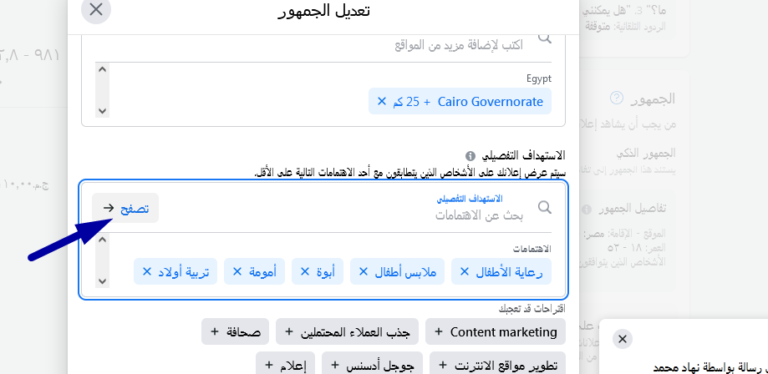Viewport: 768px width, 374px height.
Task: Add the صحافة suggestion chip
Action: click(235, 332)
